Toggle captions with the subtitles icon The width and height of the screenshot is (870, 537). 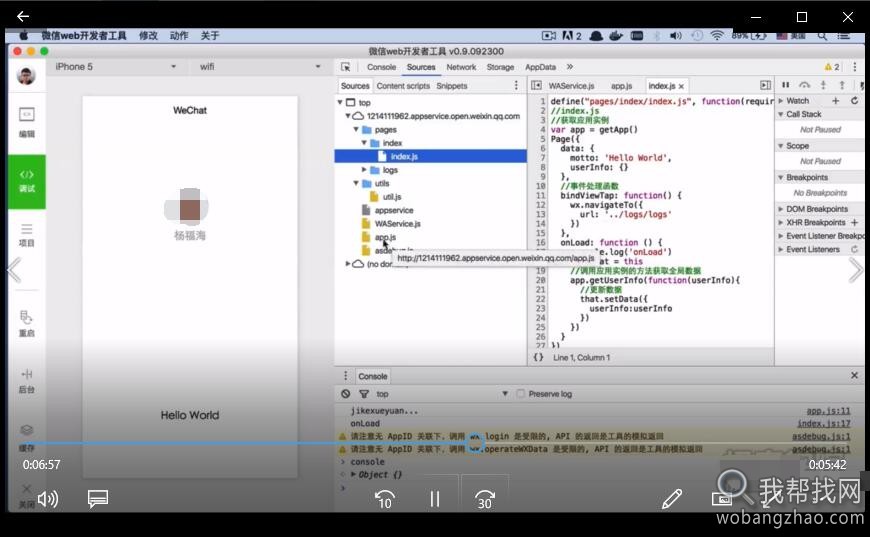pyautogui.click(x=98, y=499)
